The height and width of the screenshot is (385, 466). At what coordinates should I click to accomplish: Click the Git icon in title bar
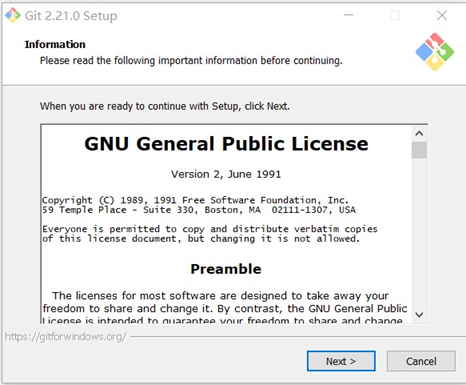tap(13, 15)
